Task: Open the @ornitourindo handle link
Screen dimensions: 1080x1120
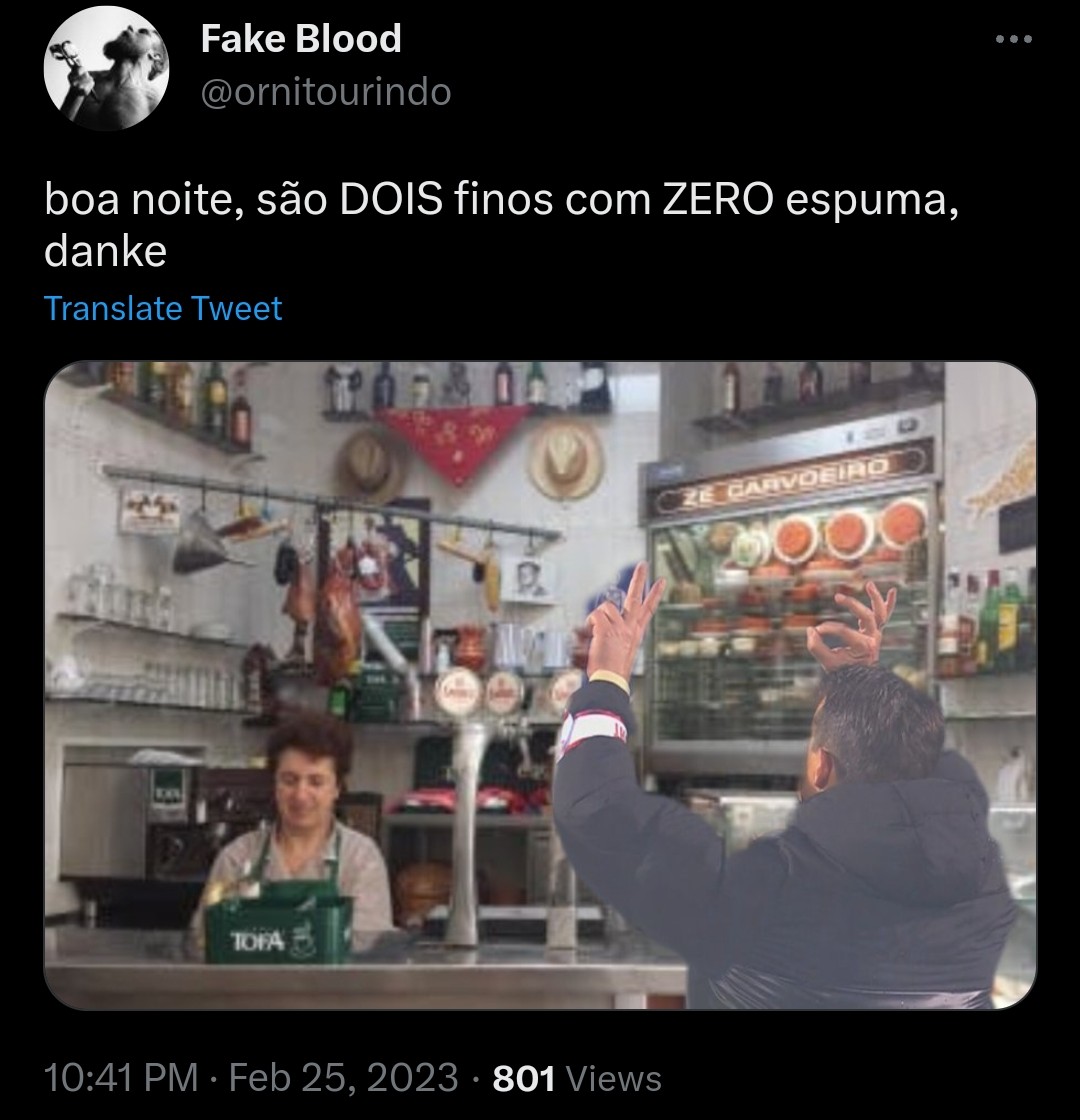Action: pos(326,92)
